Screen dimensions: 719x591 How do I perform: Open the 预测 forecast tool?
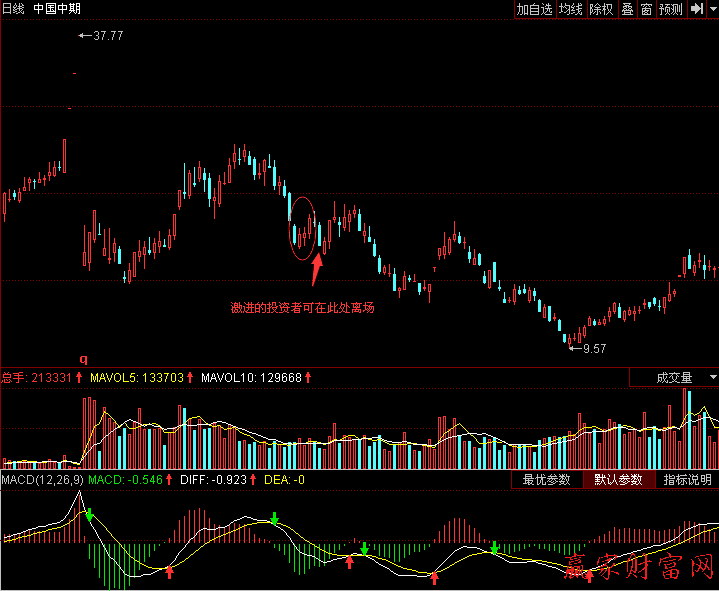(x=670, y=9)
